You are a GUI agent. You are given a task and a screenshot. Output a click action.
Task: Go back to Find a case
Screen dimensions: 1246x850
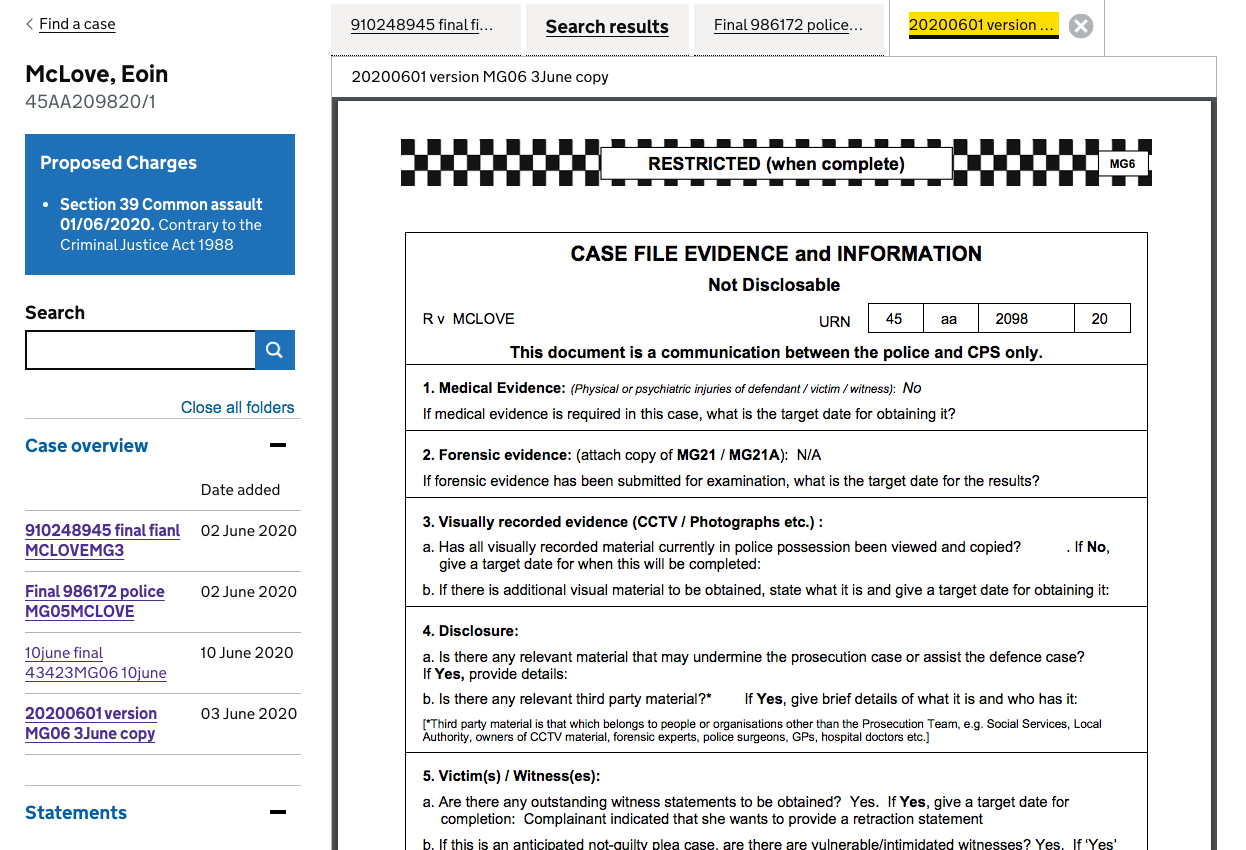tap(77, 24)
